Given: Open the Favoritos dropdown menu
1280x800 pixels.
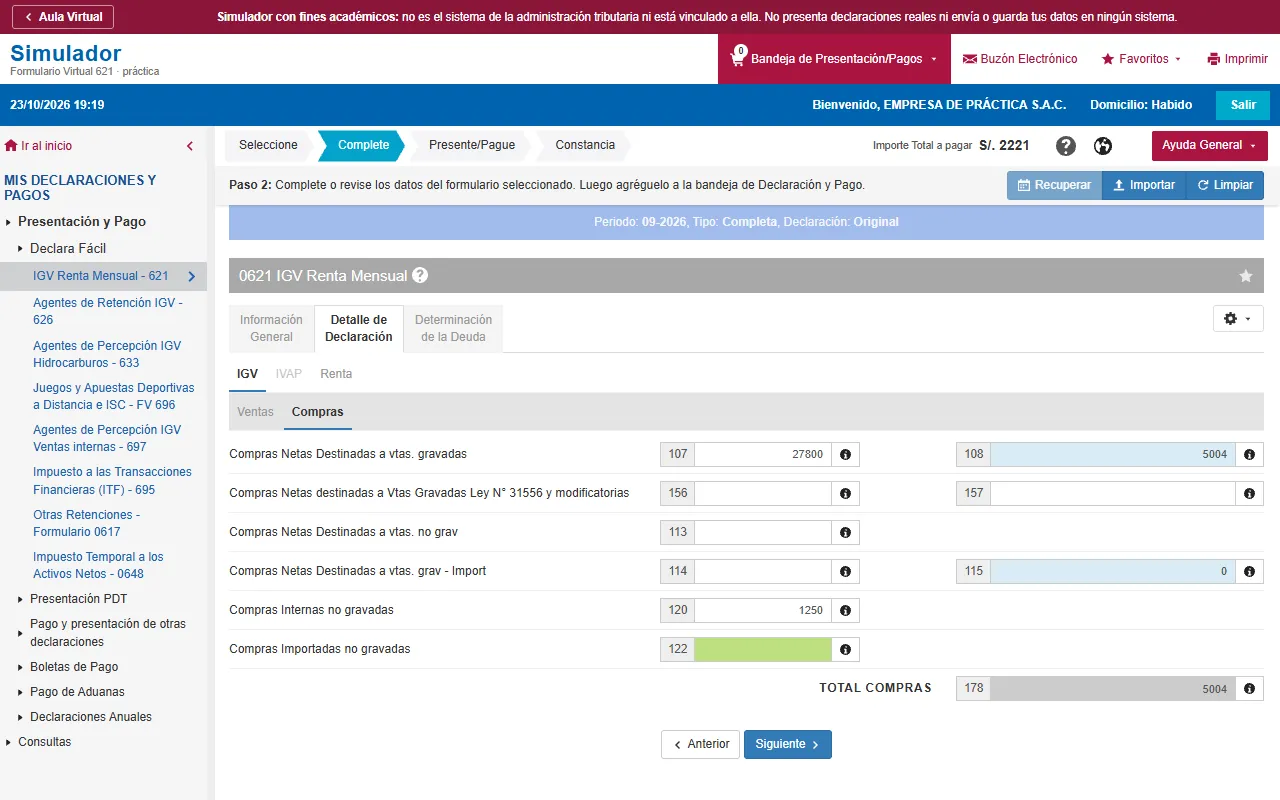Looking at the screenshot, I should 1141,59.
